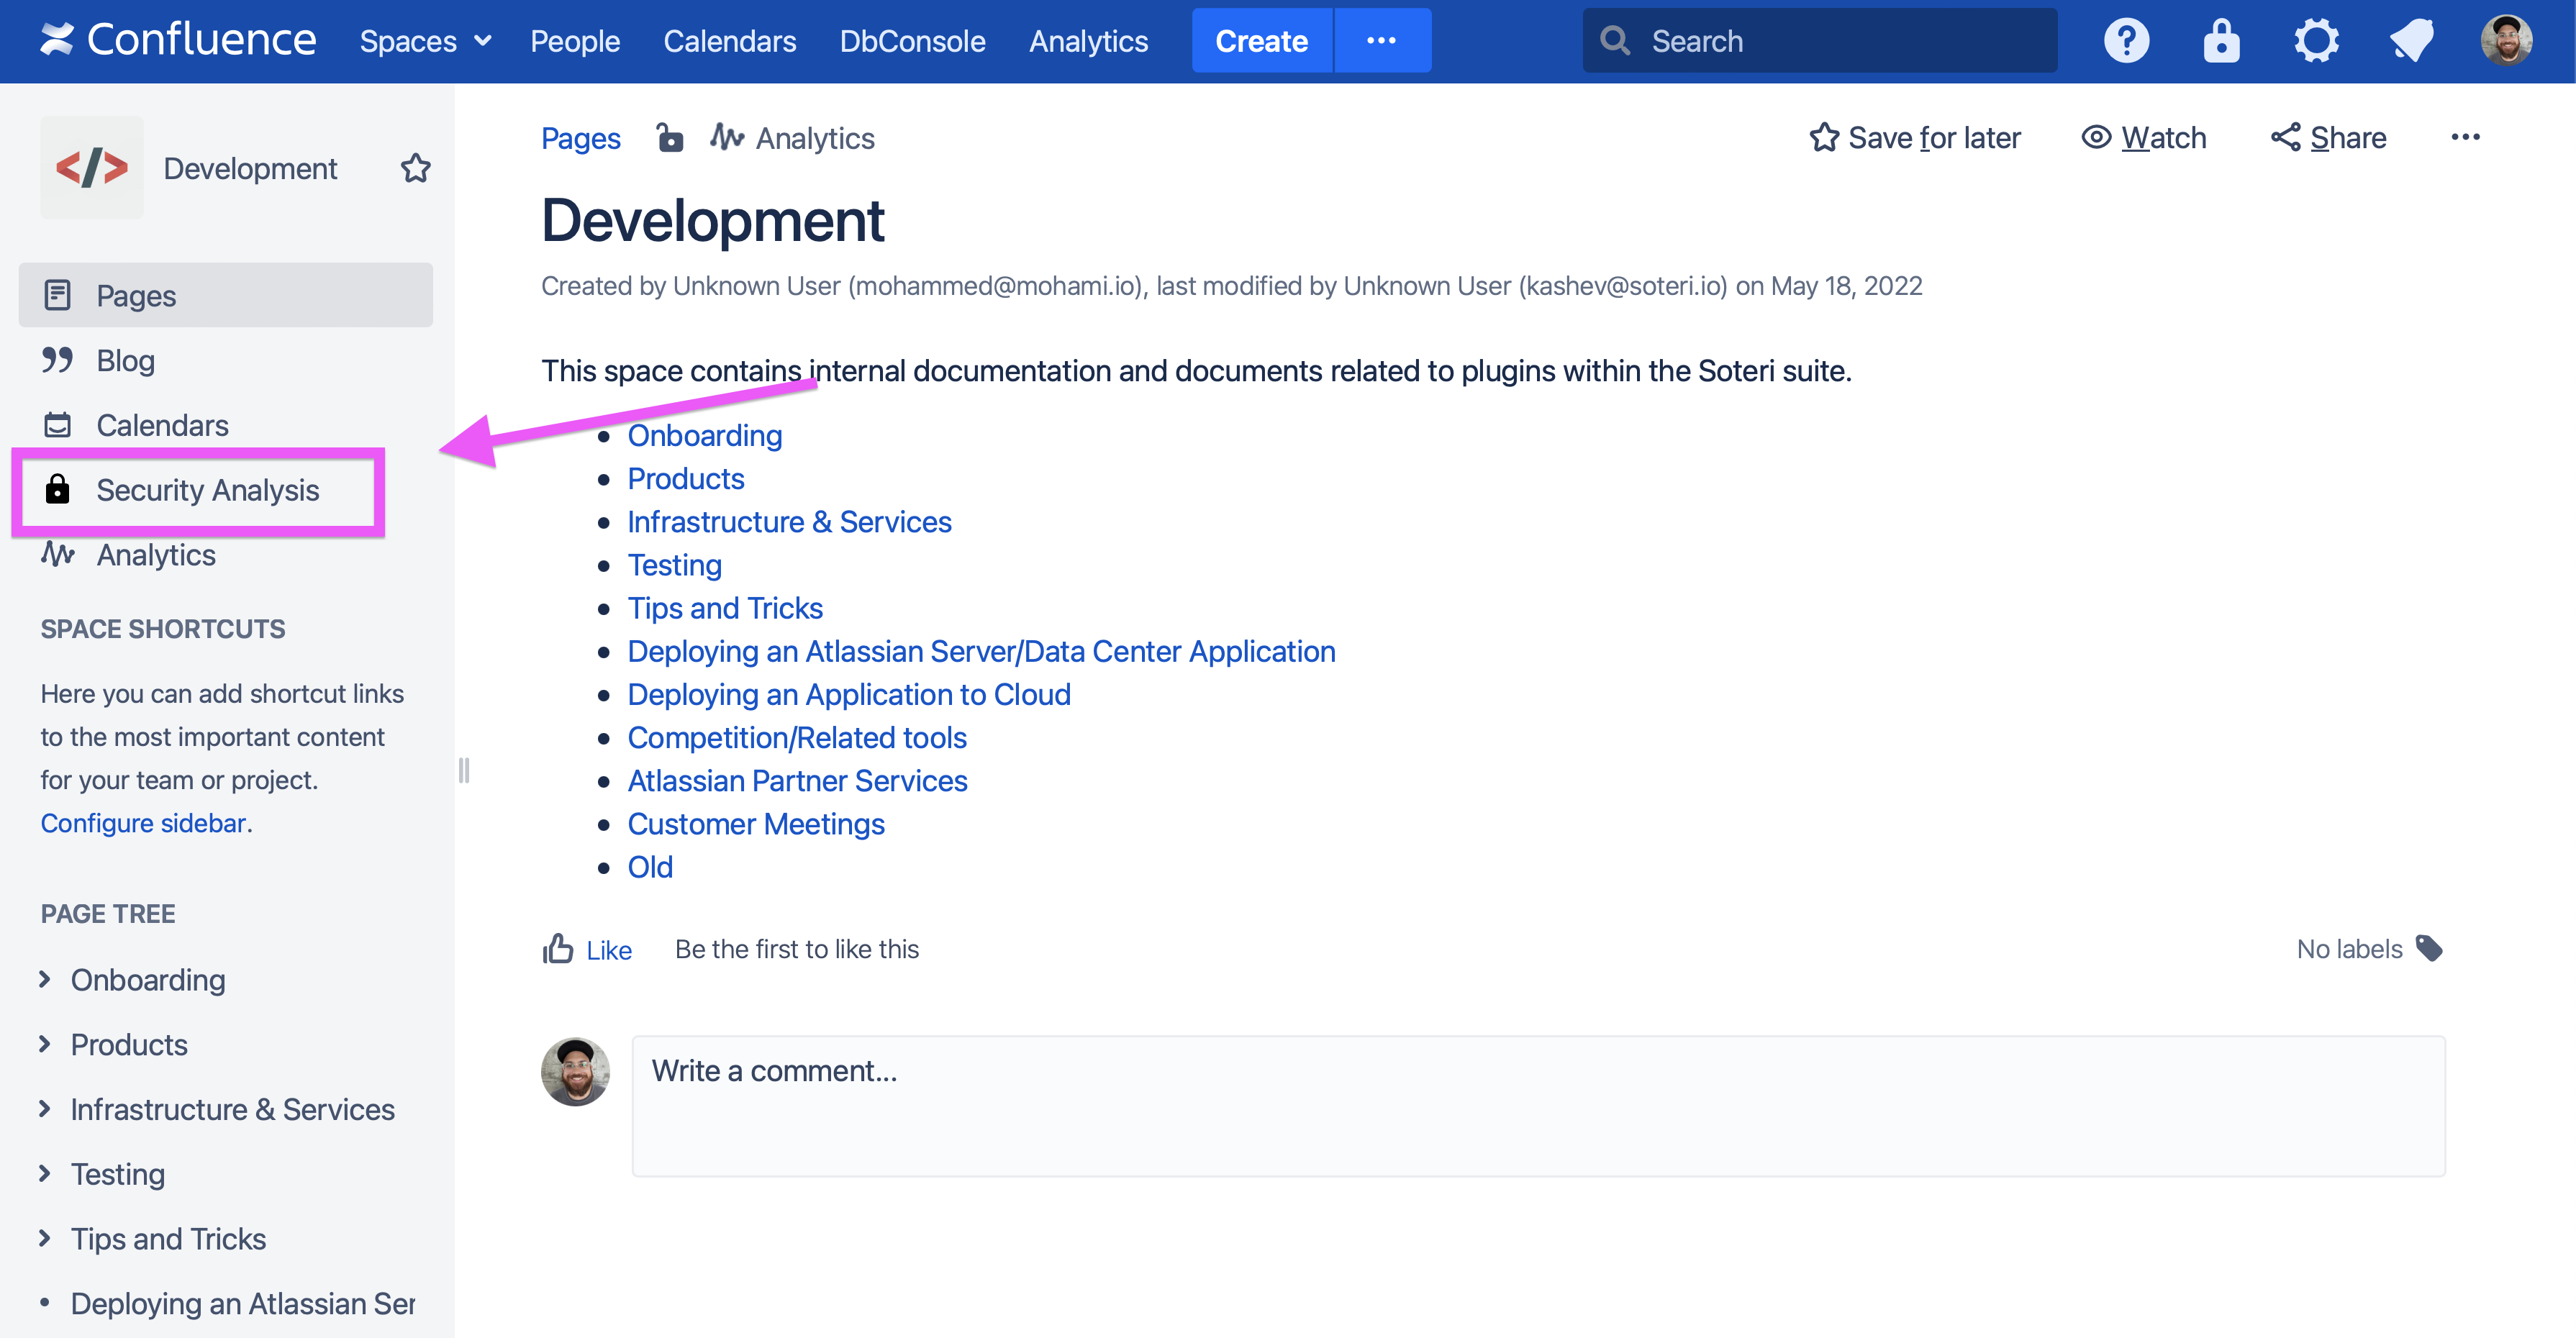Open the settings gear icon
Image resolution: width=2576 pixels, height=1338 pixels.
pyautogui.click(x=2316, y=41)
